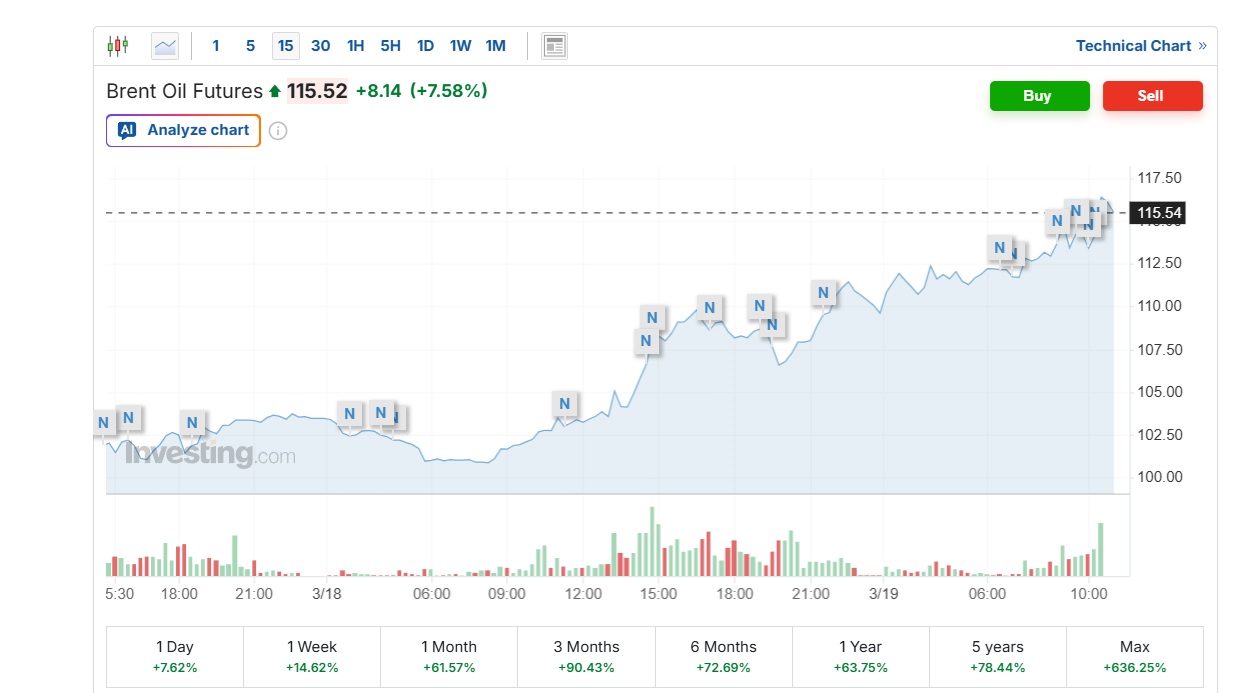
Task: Choose the 1W interval option
Action: [460, 46]
